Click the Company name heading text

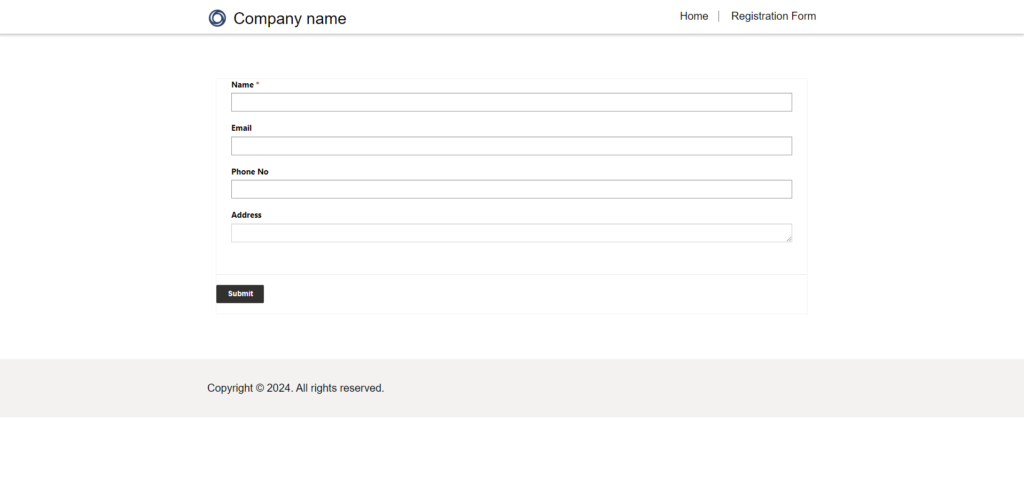pos(289,18)
